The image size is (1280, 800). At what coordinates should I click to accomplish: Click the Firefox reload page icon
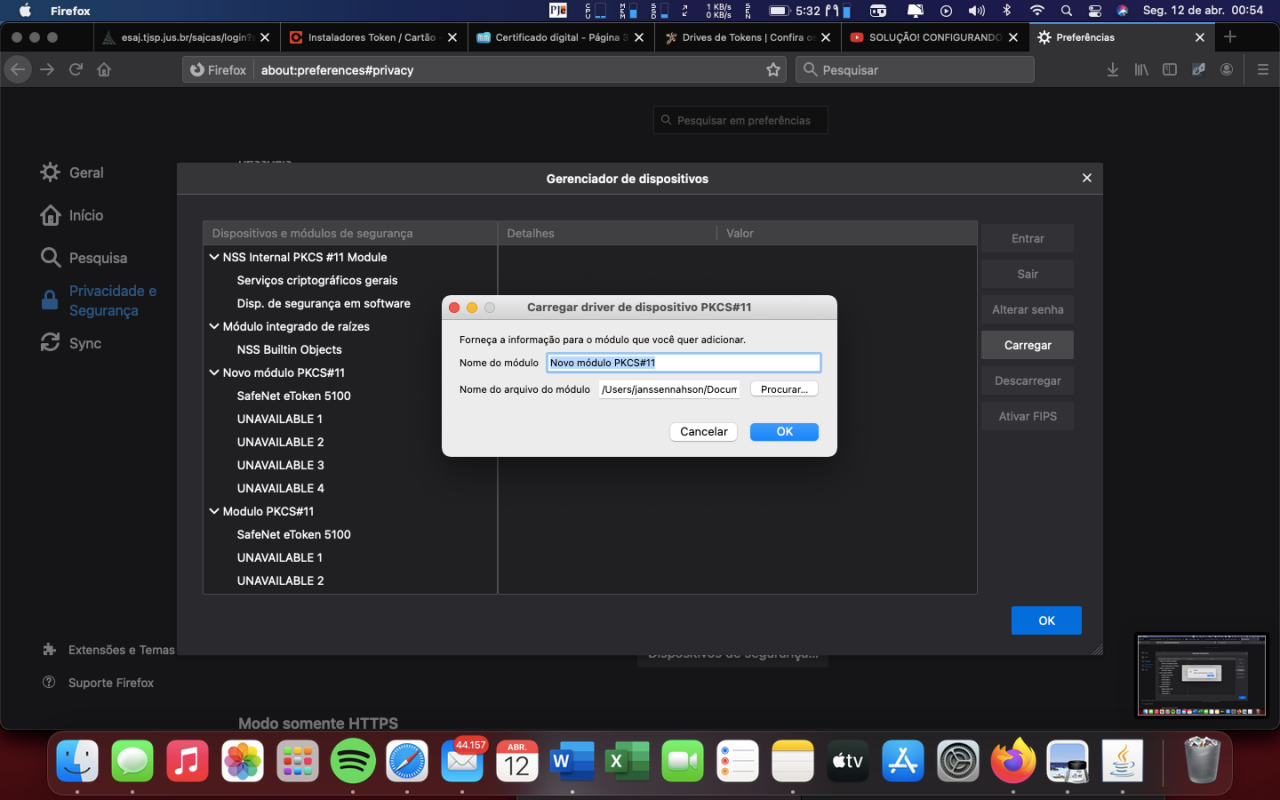[75, 70]
